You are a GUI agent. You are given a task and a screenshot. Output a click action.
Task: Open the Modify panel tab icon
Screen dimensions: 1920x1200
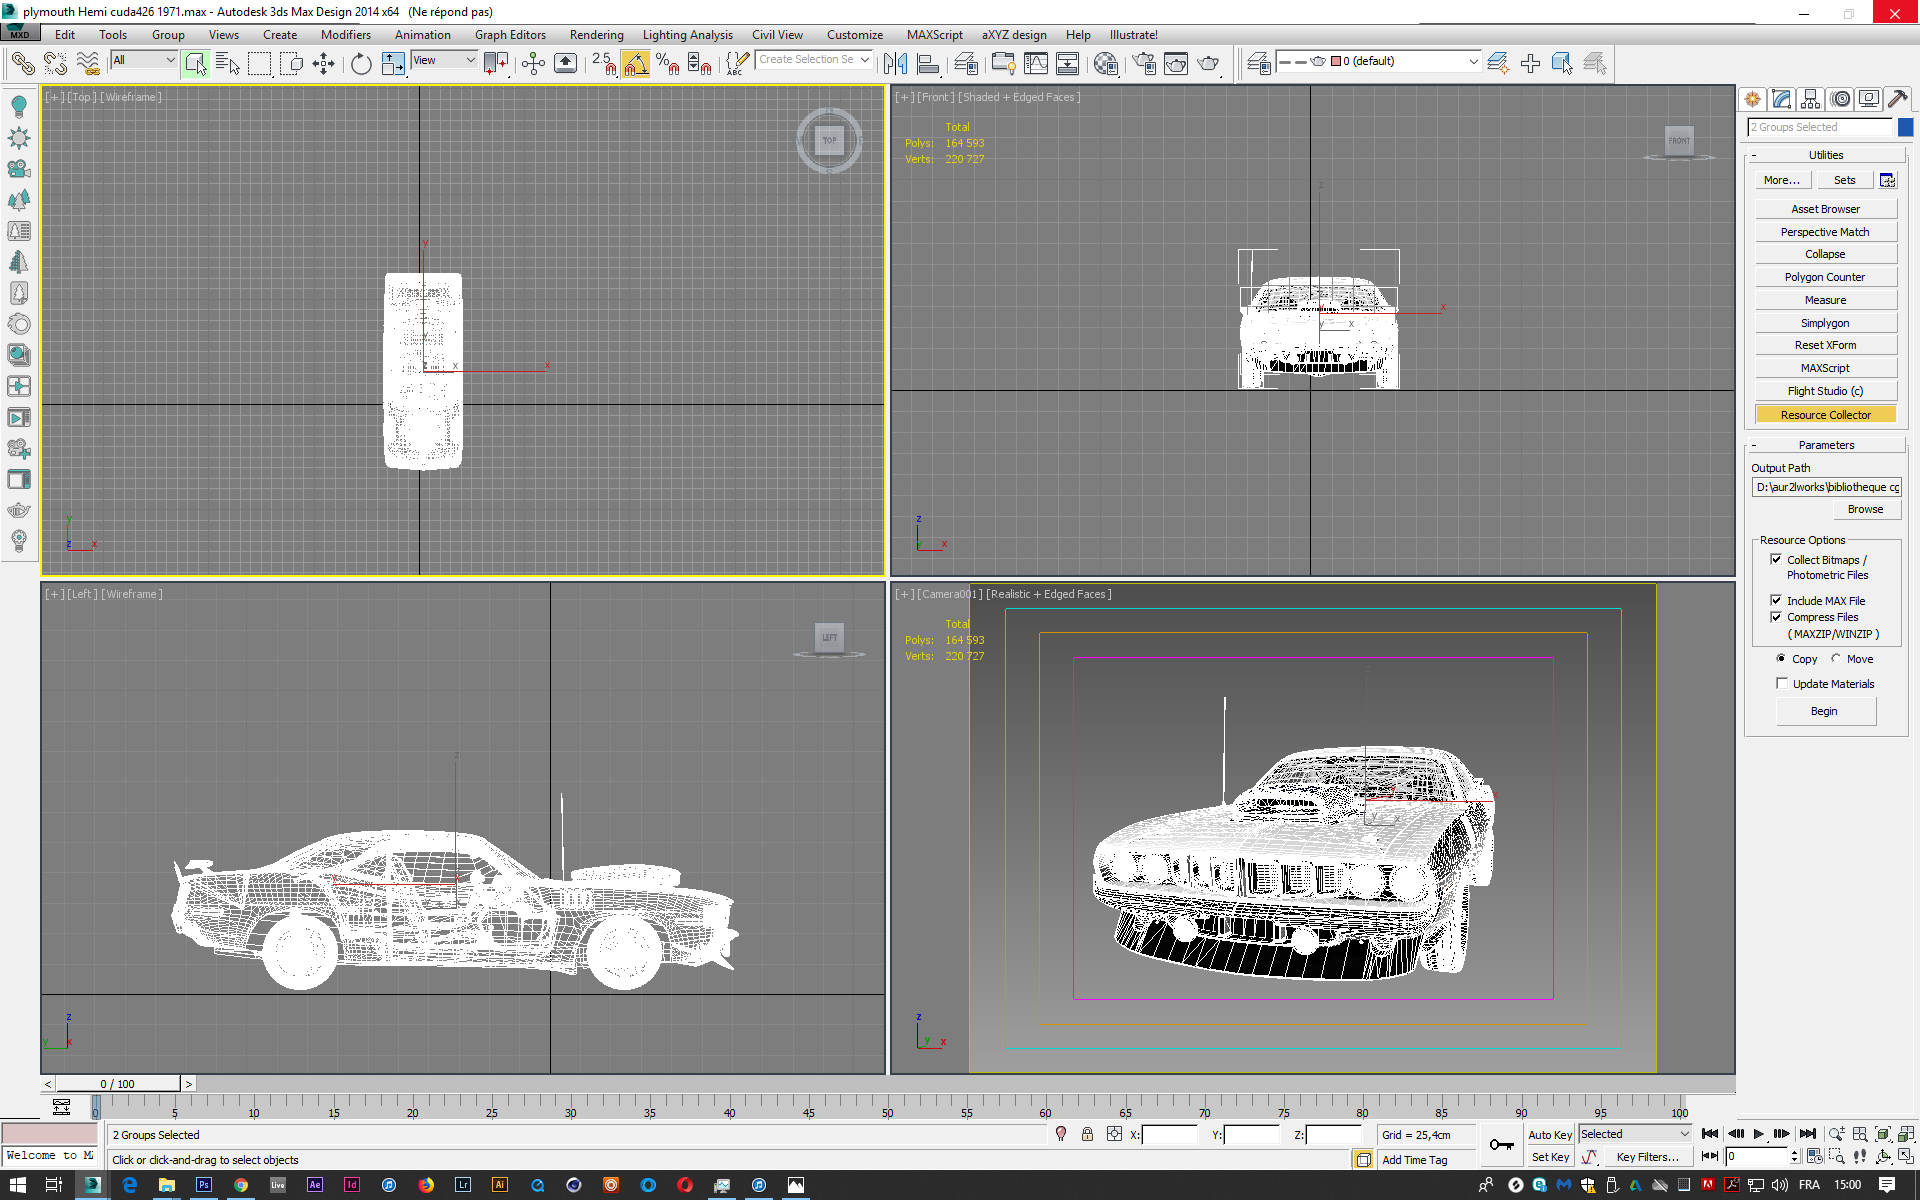coord(1781,99)
